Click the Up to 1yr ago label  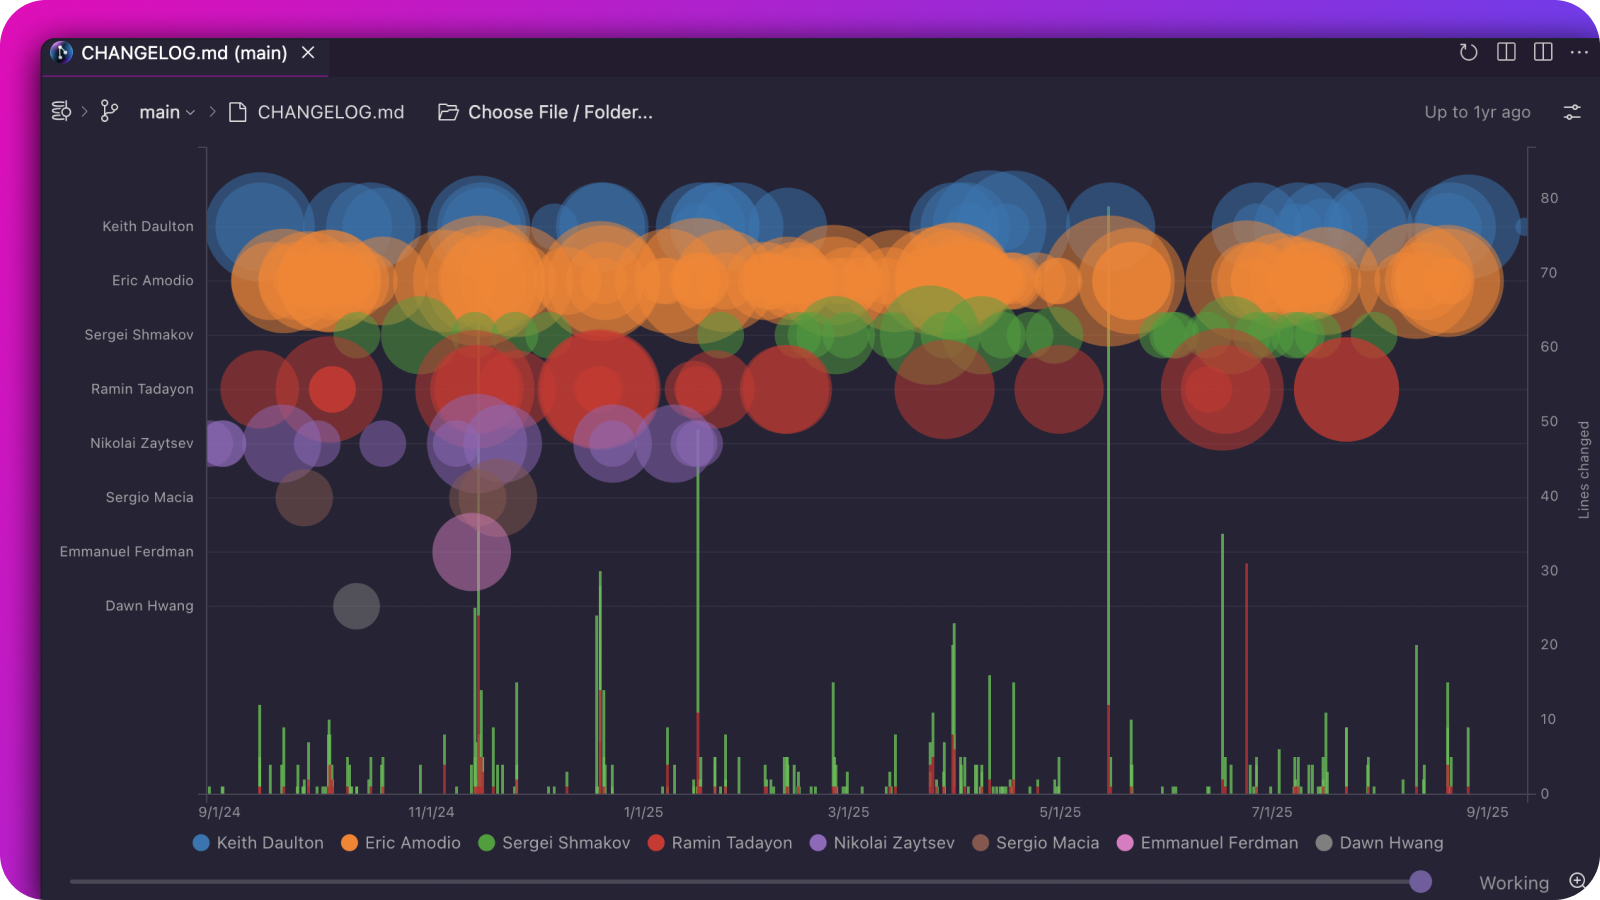1475,112
